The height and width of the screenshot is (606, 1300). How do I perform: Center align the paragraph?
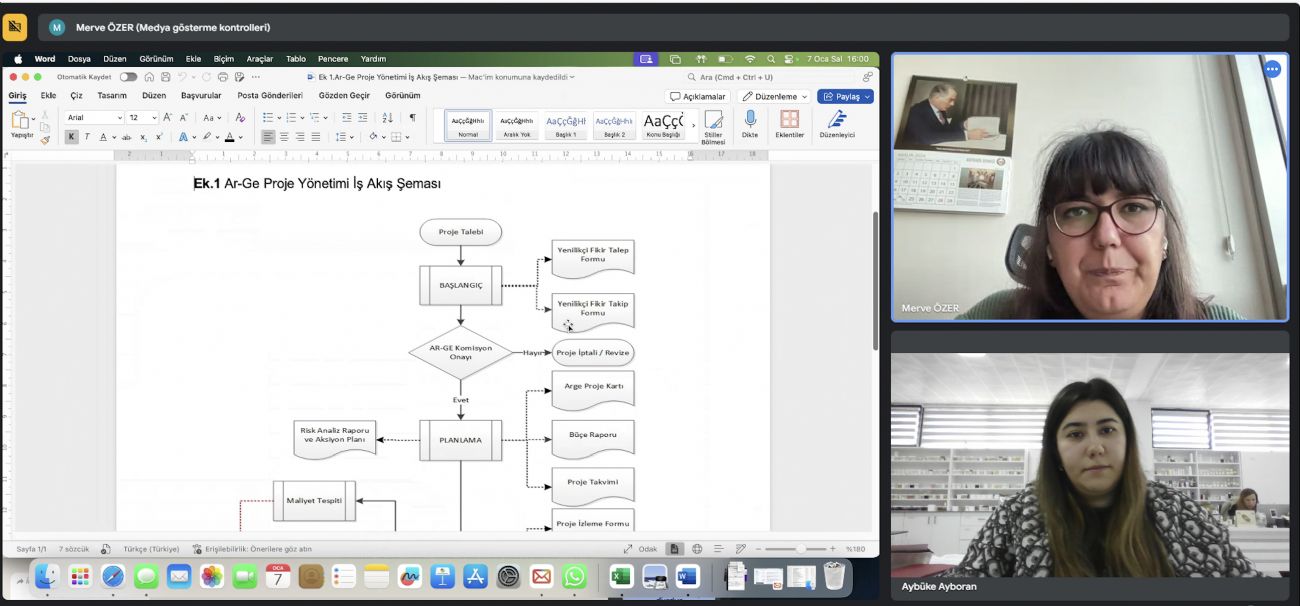[284, 137]
